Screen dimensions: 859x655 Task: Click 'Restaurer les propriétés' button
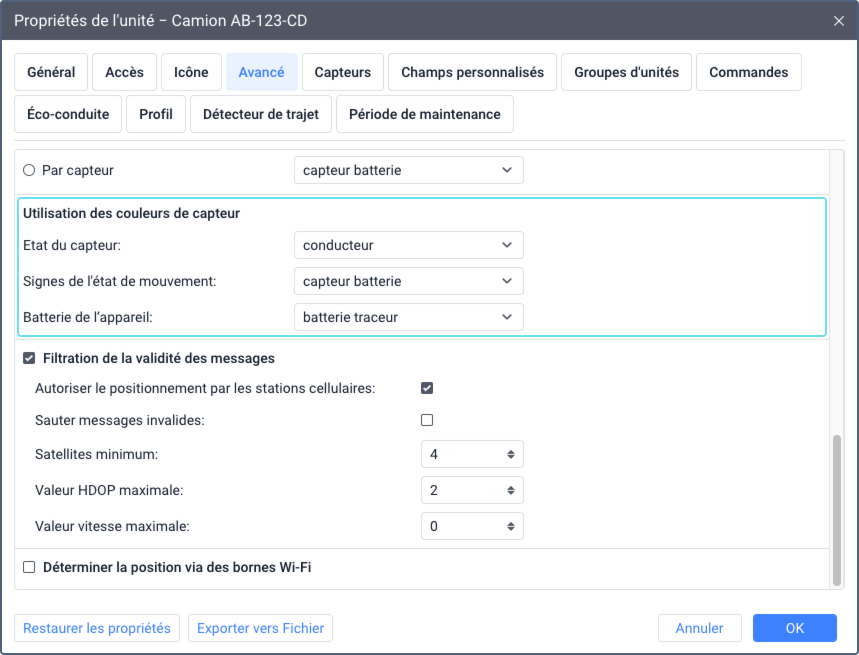(97, 628)
